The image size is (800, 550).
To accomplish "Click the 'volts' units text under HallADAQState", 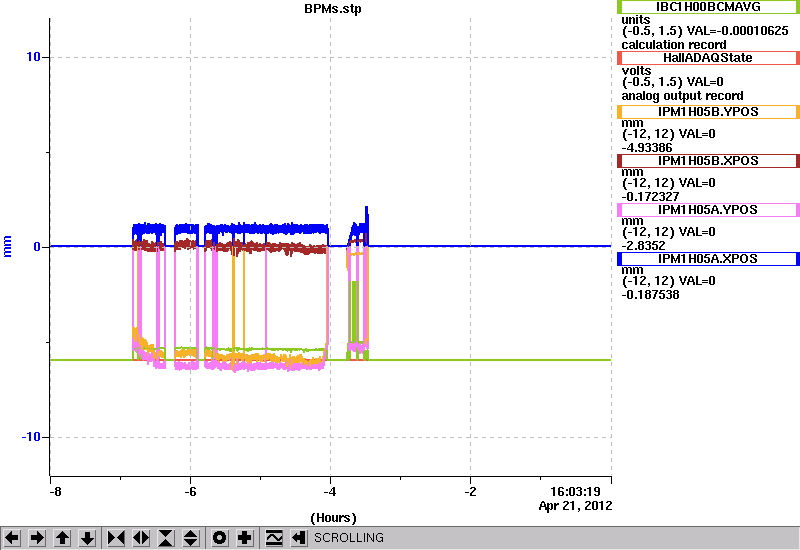I will 636,70.
